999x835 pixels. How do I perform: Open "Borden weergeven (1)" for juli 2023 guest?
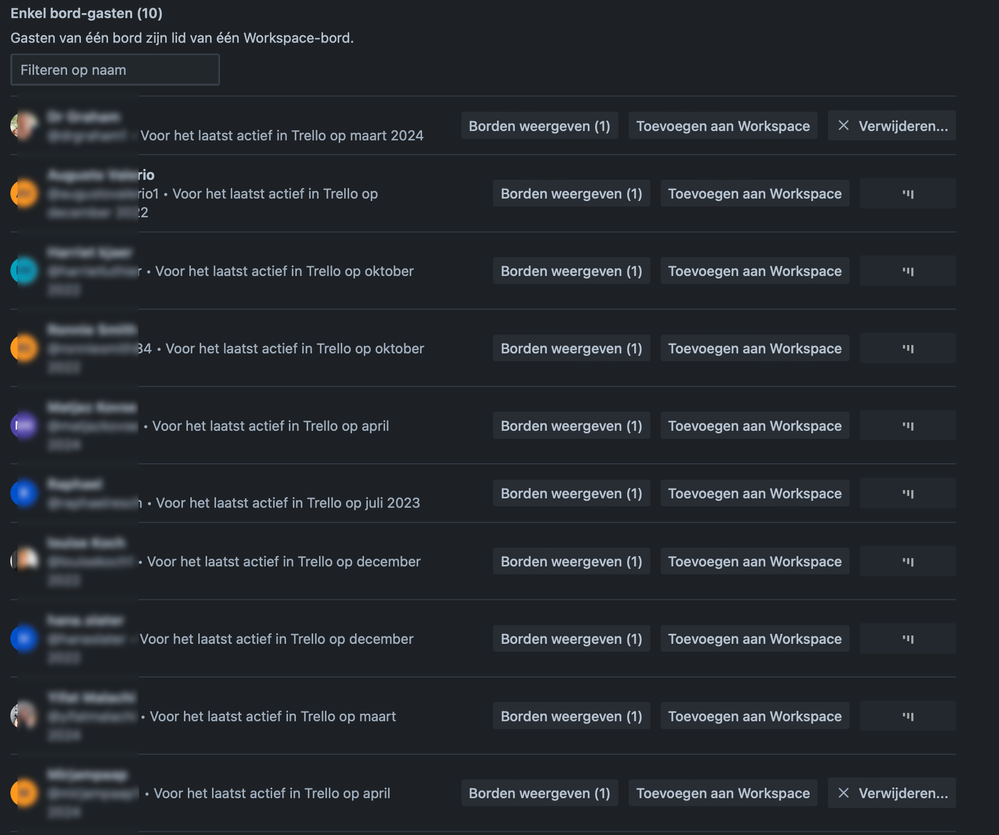[x=571, y=494]
